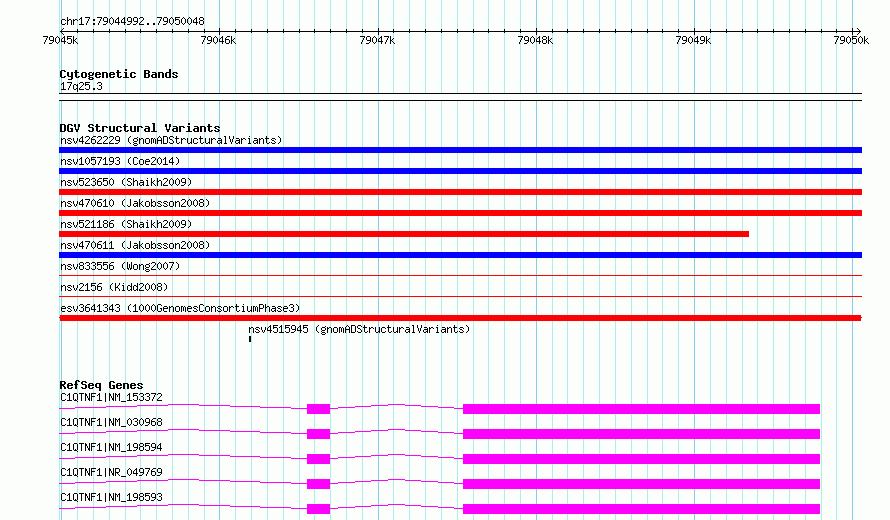
Task: Click the nsv833556 (Wong2007) label
Action: point(120,266)
